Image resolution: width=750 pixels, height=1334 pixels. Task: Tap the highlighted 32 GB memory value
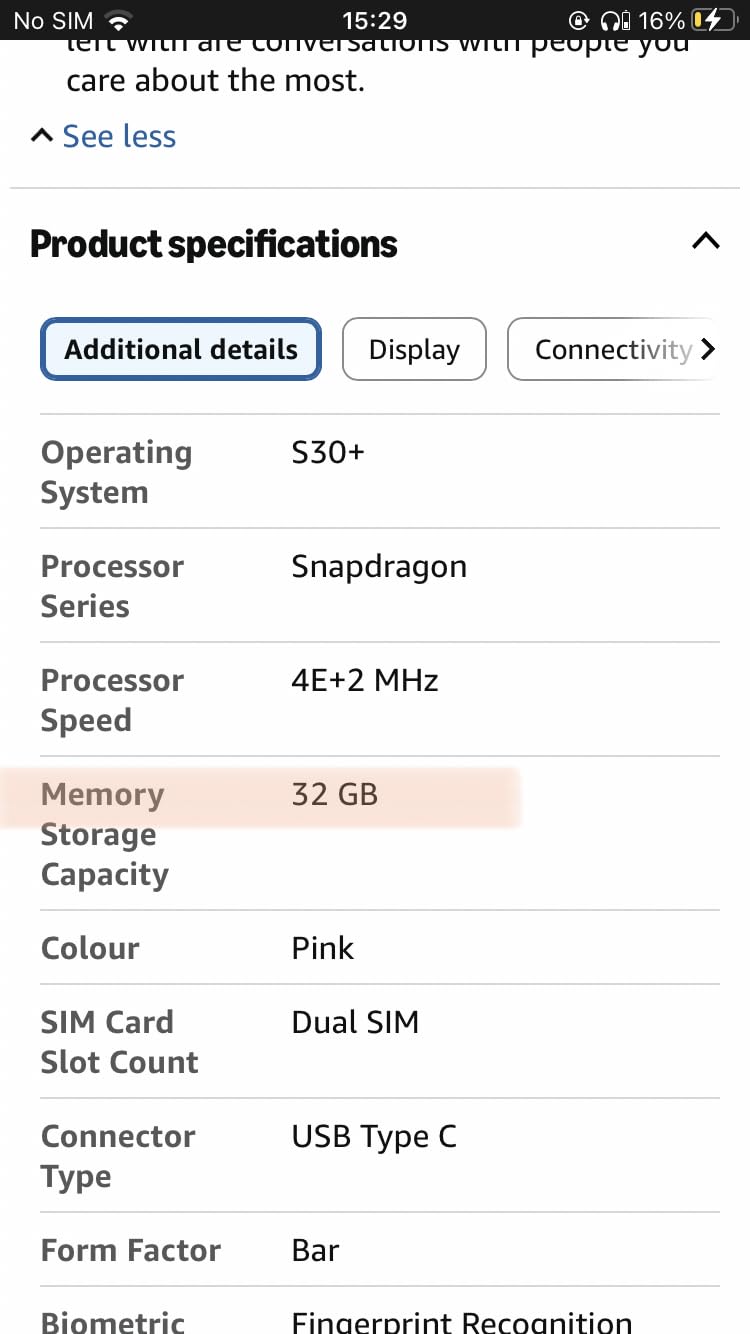coord(335,794)
